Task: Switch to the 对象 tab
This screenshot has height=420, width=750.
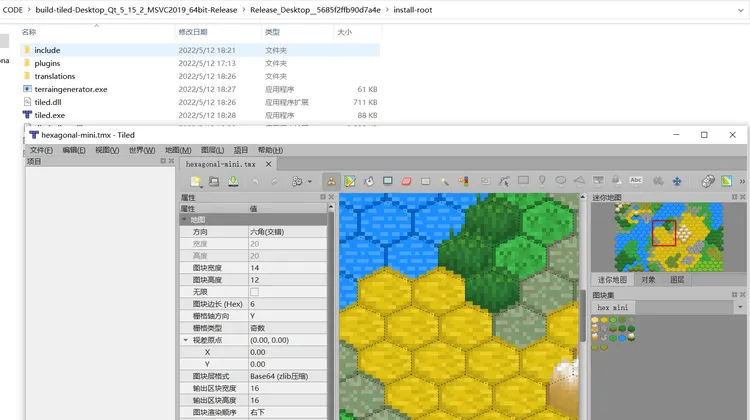Action: click(x=648, y=280)
